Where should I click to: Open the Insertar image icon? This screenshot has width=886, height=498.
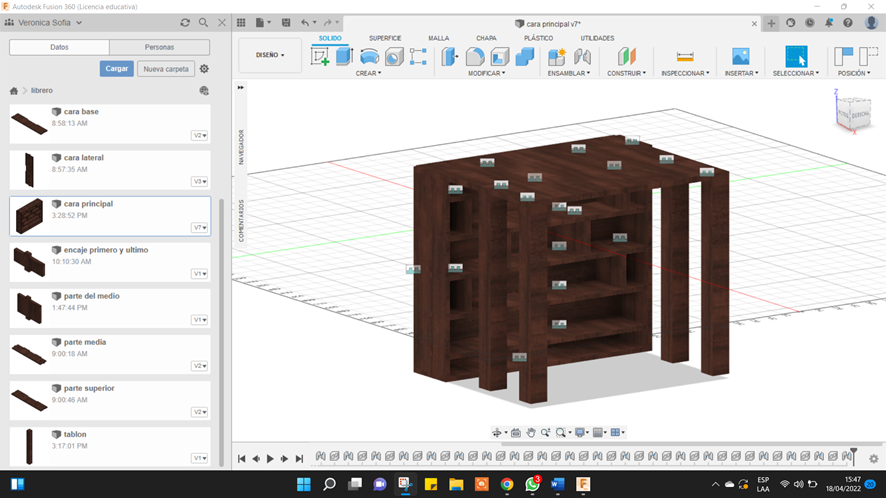[740, 57]
